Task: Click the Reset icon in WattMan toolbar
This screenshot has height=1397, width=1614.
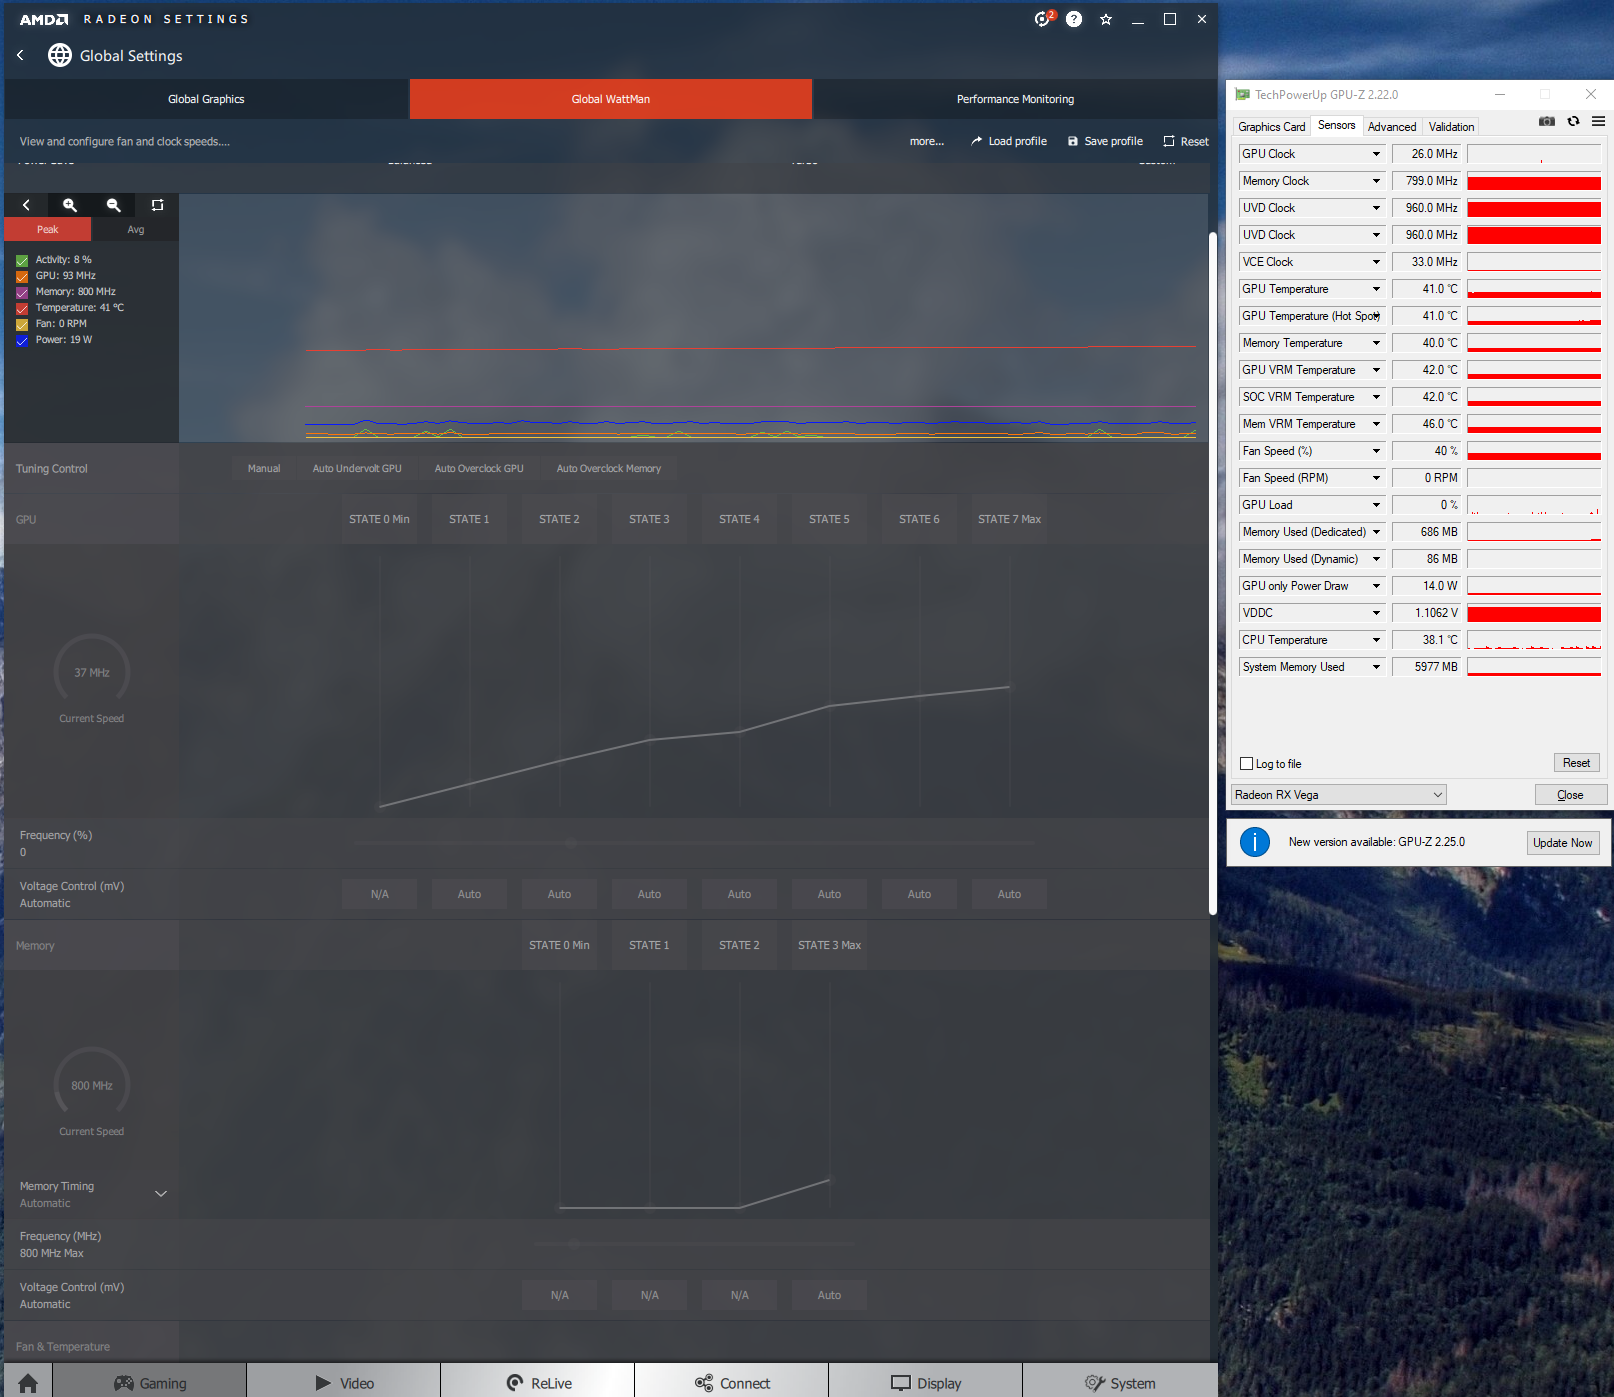Action: point(1168,141)
